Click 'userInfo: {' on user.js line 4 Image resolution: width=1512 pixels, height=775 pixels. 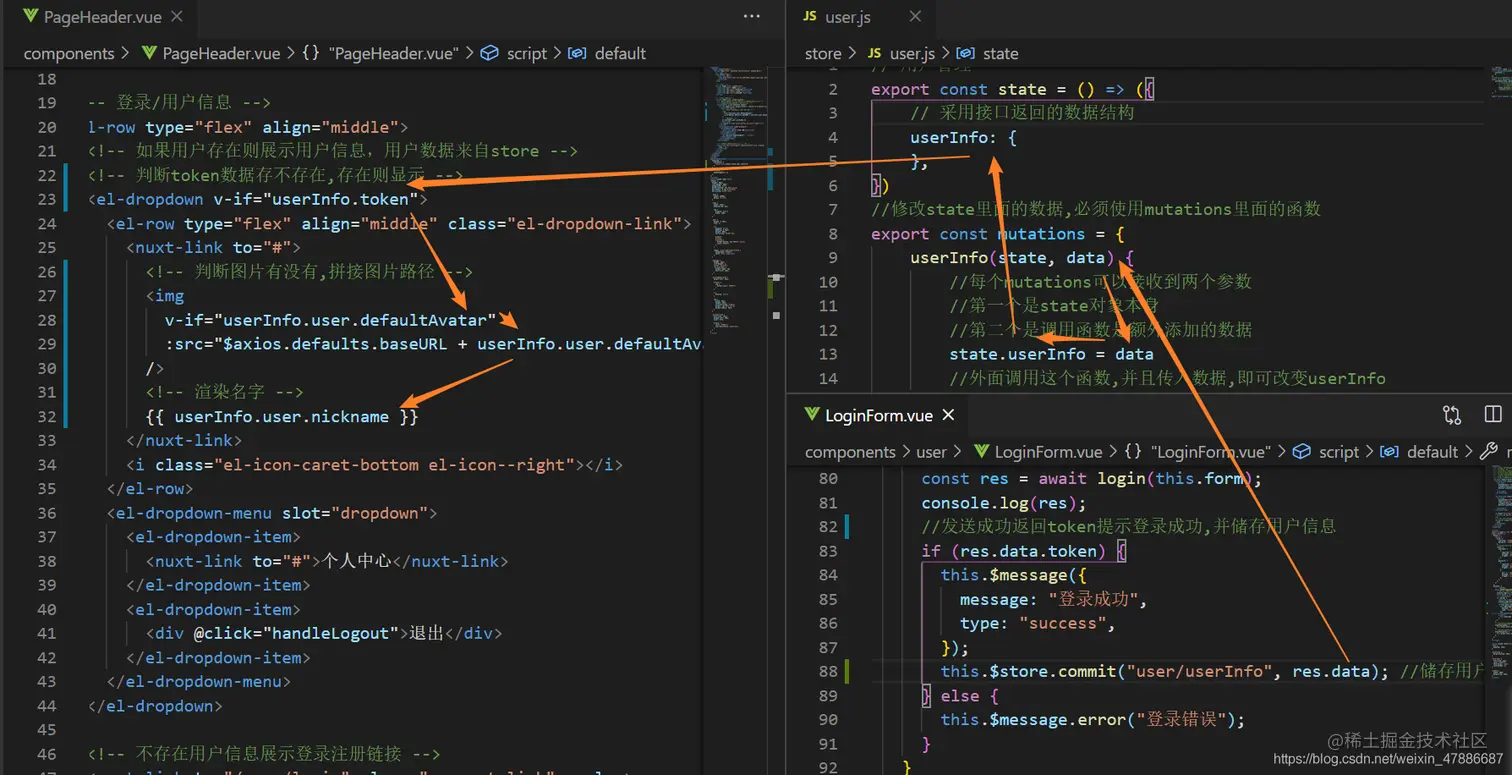point(963,137)
